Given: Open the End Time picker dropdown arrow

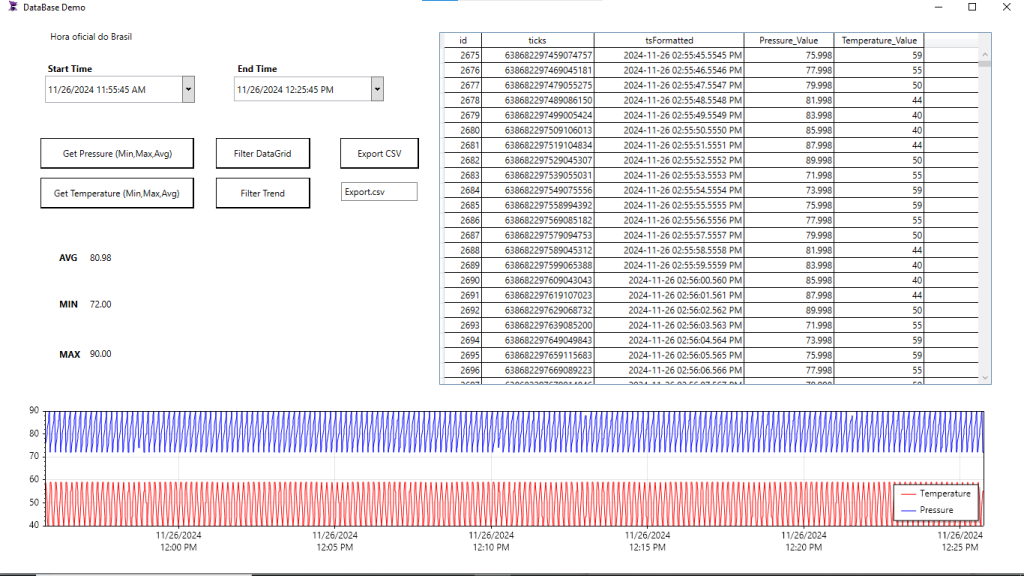Looking at the screenshot, I should (x=377, y=89).
